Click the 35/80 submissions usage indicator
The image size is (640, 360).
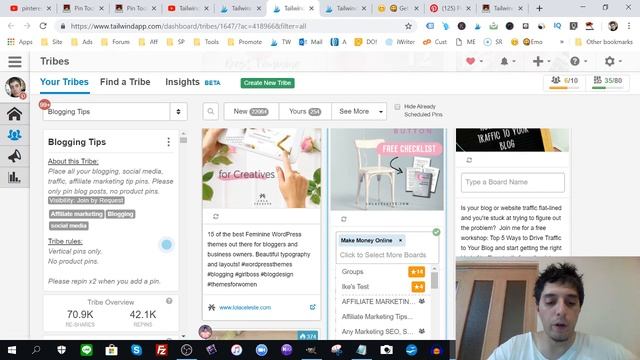pos(607,82)
